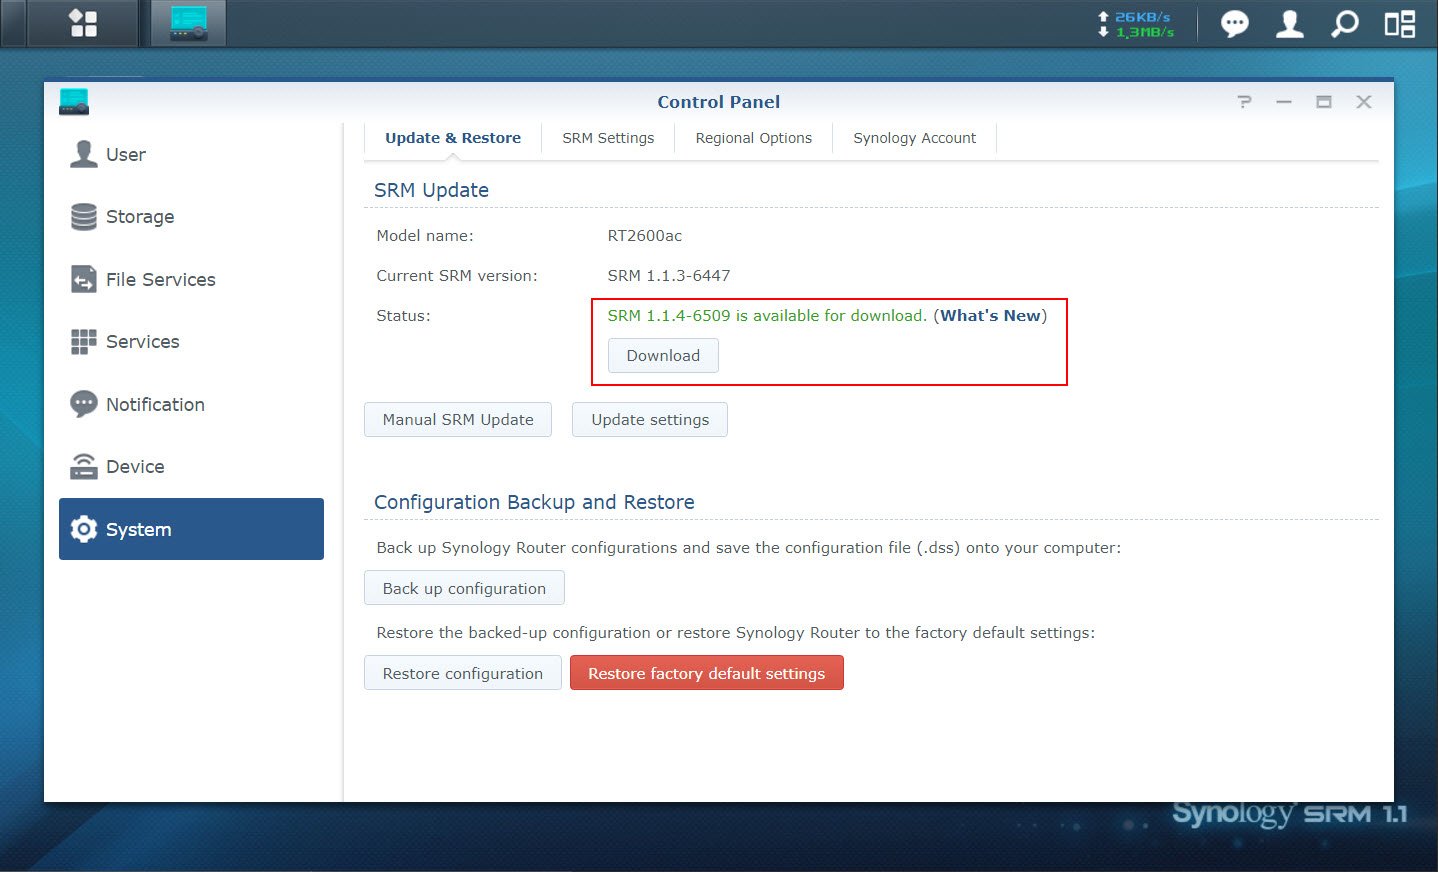Image resolution: width=1438 pixels, height=872 pixels.
Task: Click the search magnifier icon
Action: point(1345,23)
